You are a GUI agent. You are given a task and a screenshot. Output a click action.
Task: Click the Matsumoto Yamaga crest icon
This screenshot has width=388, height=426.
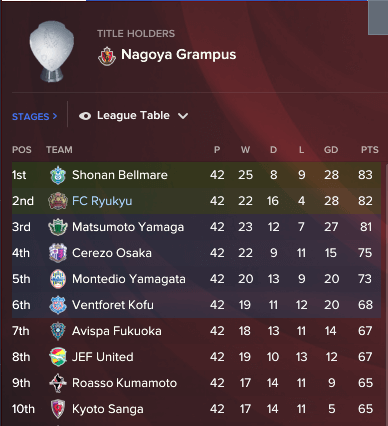point(58,227)
